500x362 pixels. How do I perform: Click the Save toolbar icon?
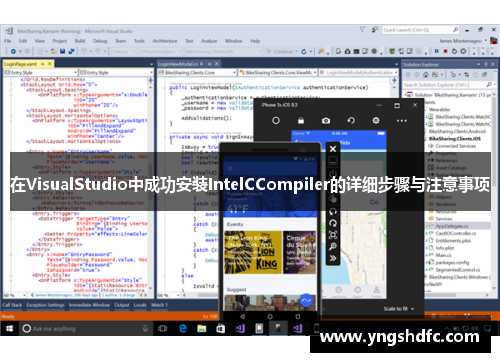coord(62,51)
